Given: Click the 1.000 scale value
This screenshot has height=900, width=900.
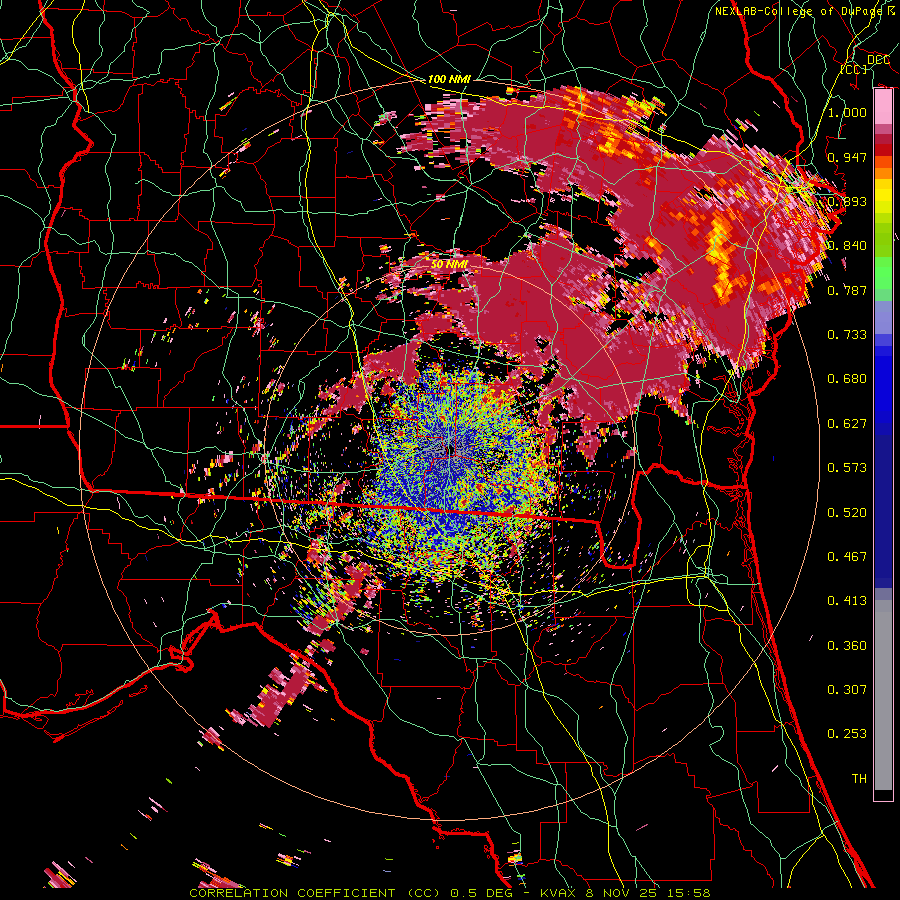Looking at the screenshot, I should click(847, 112).
